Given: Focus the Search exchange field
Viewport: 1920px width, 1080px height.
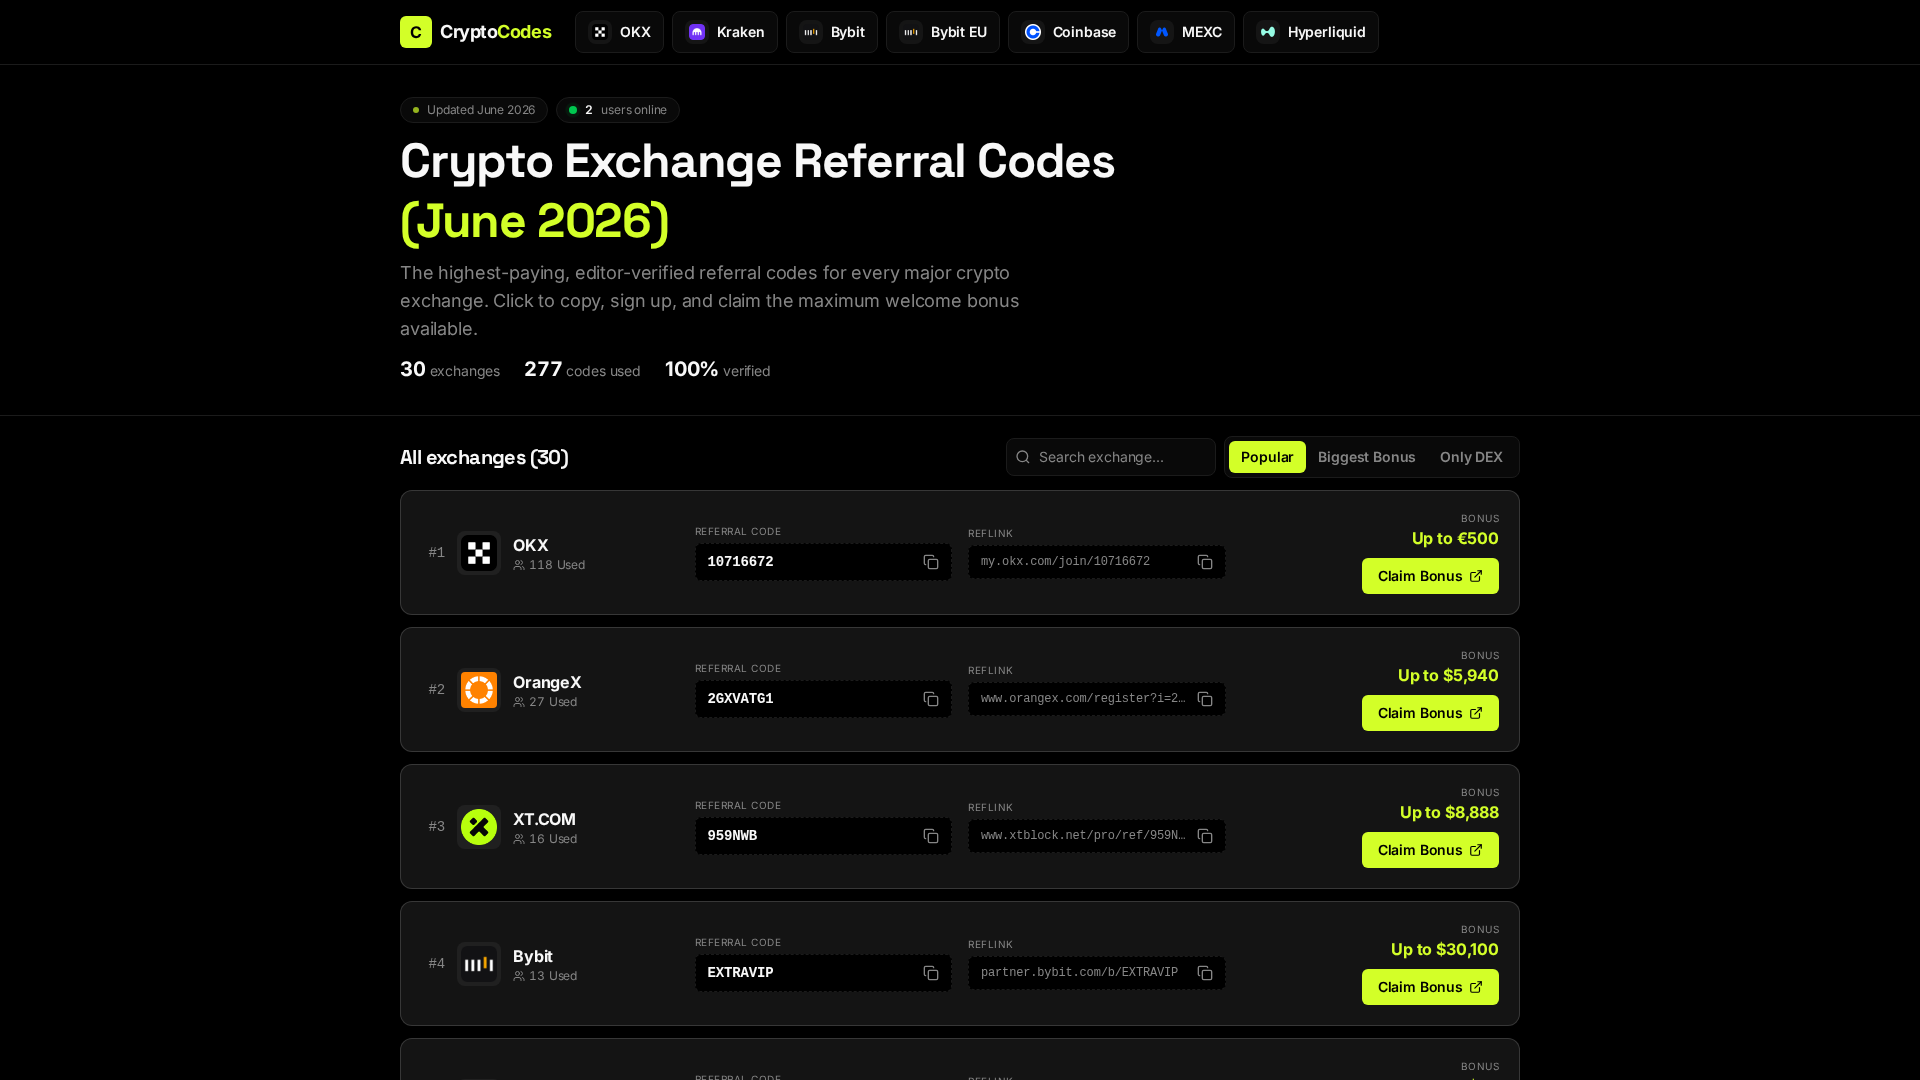Looking at the screenshot, I should (1111, 457).
